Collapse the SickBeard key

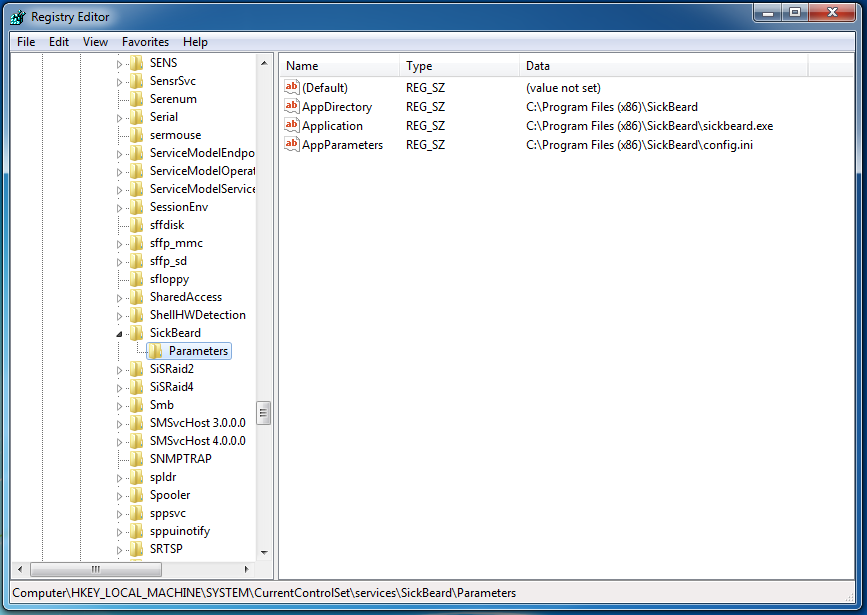pos(119,334)
